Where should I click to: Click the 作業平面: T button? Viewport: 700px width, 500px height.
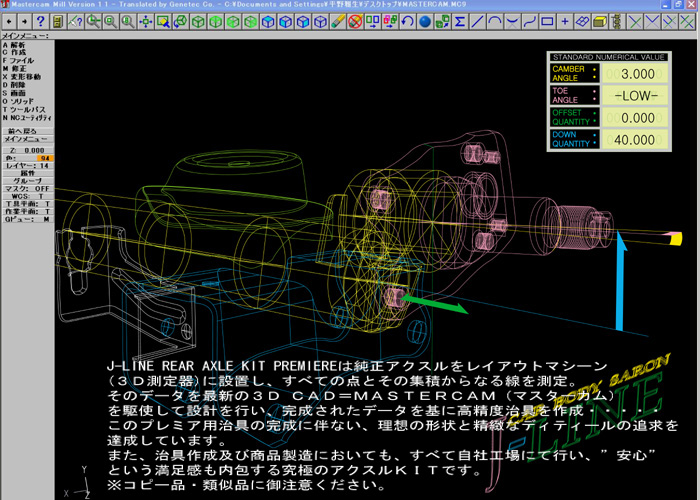click(28, 211)
